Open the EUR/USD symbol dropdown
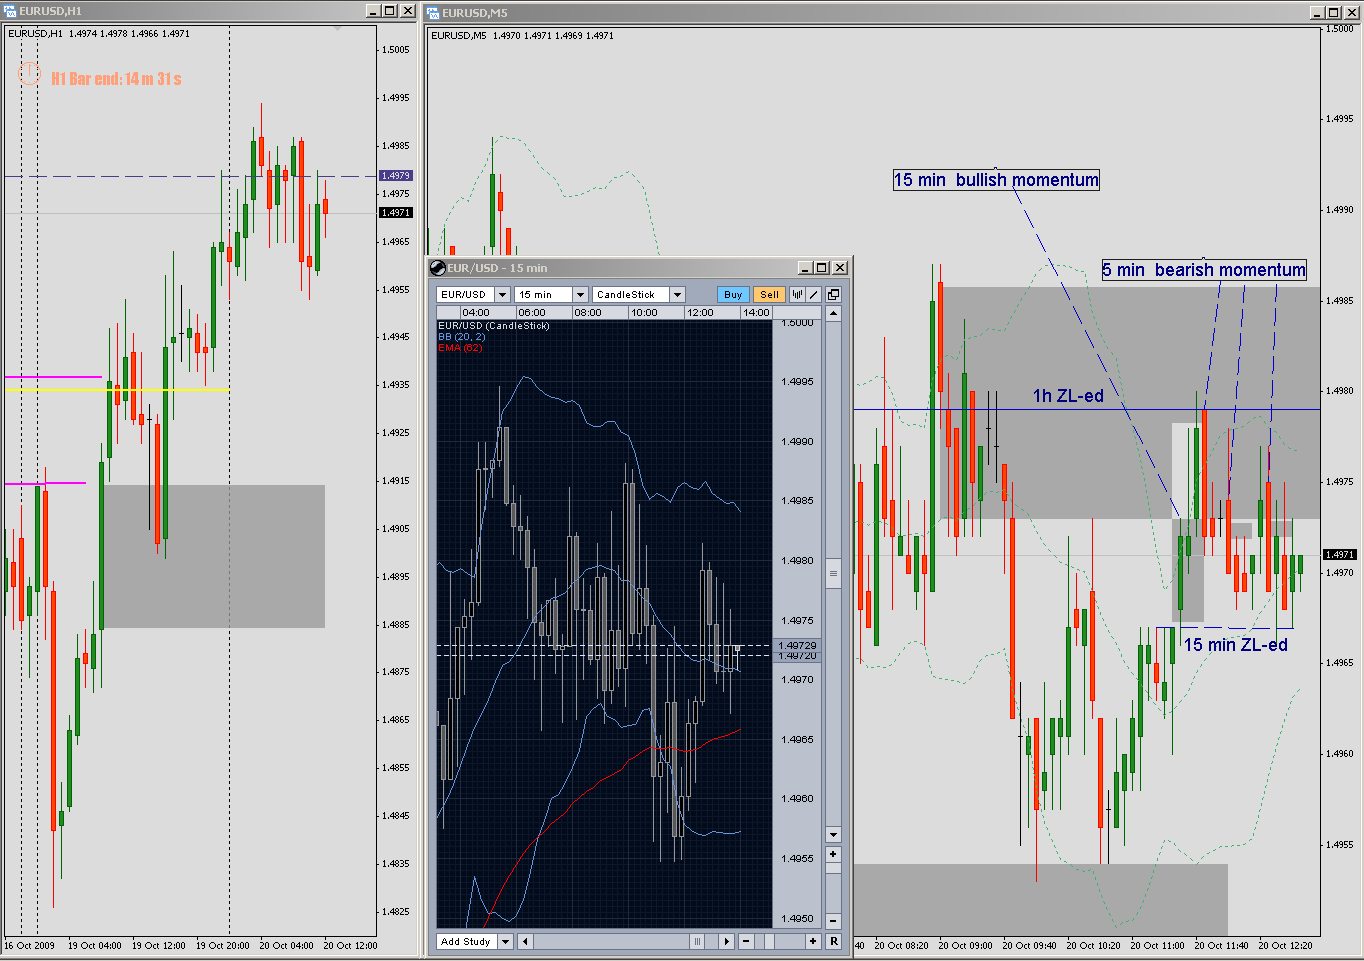This screenshot has width=1364, height=961. 502,294
